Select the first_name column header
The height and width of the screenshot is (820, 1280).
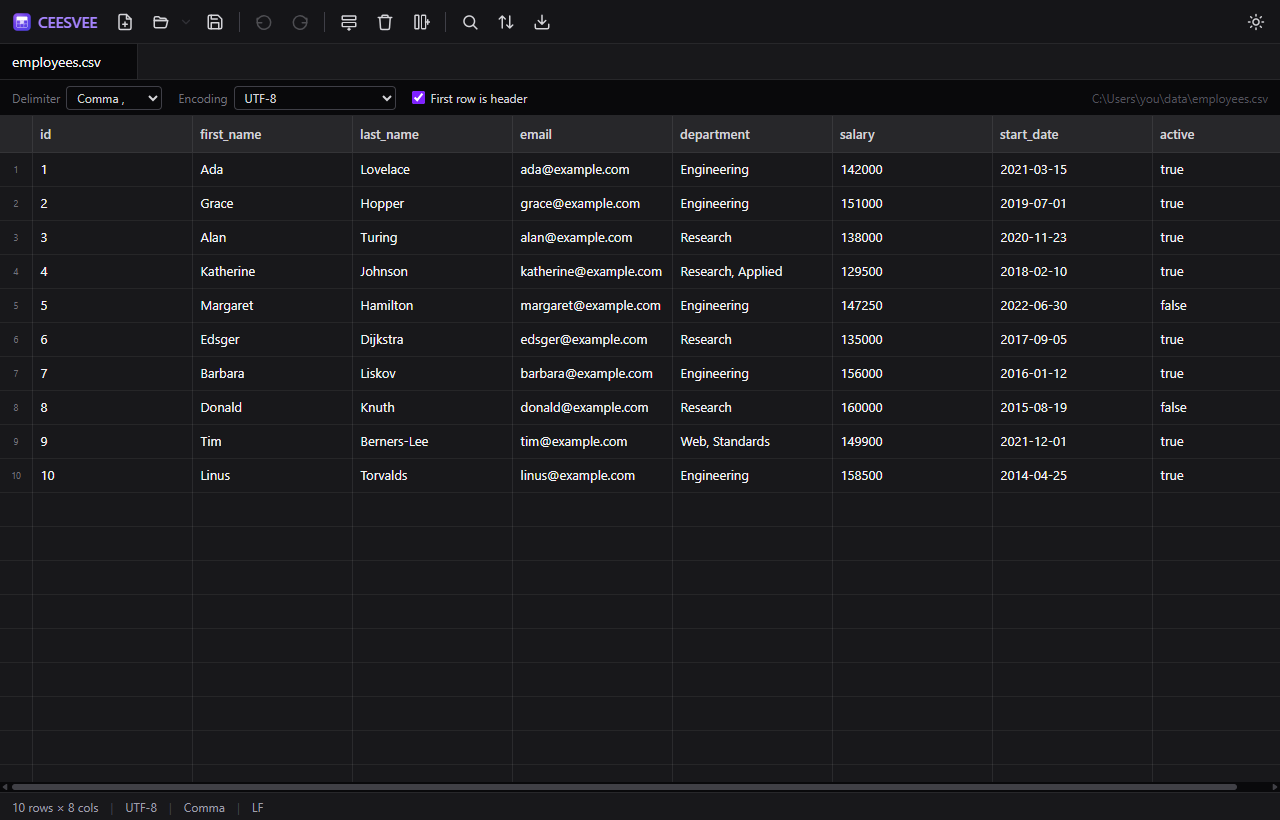272,134
